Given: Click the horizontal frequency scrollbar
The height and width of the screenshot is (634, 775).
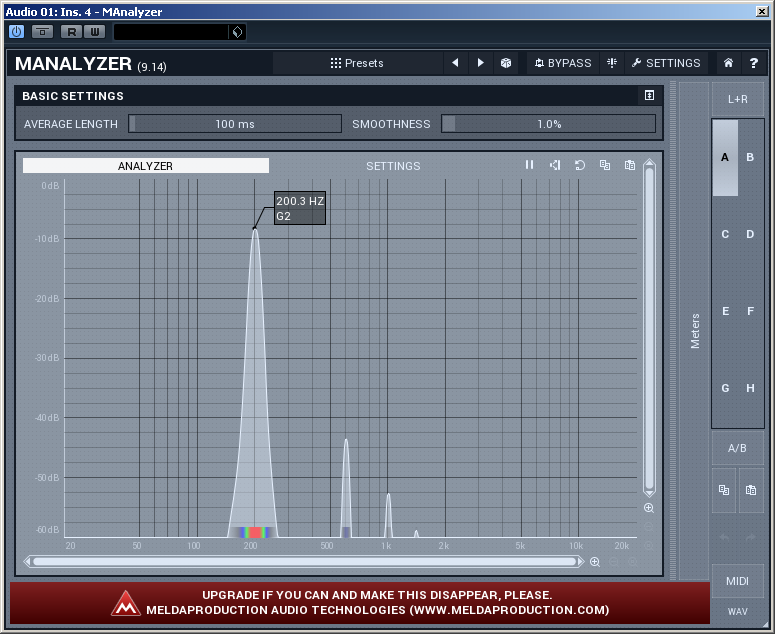Looking at the screenshot, I should point(304,562).
